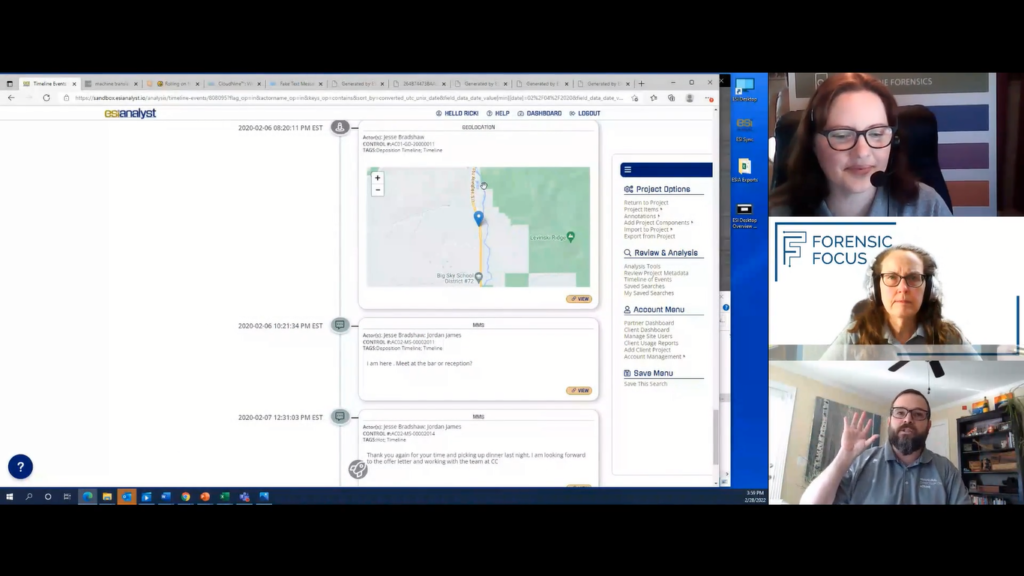Click VIEW on the geolocation card
The height and width of the screenshot is (576, 1024).
tap(579, 299)
